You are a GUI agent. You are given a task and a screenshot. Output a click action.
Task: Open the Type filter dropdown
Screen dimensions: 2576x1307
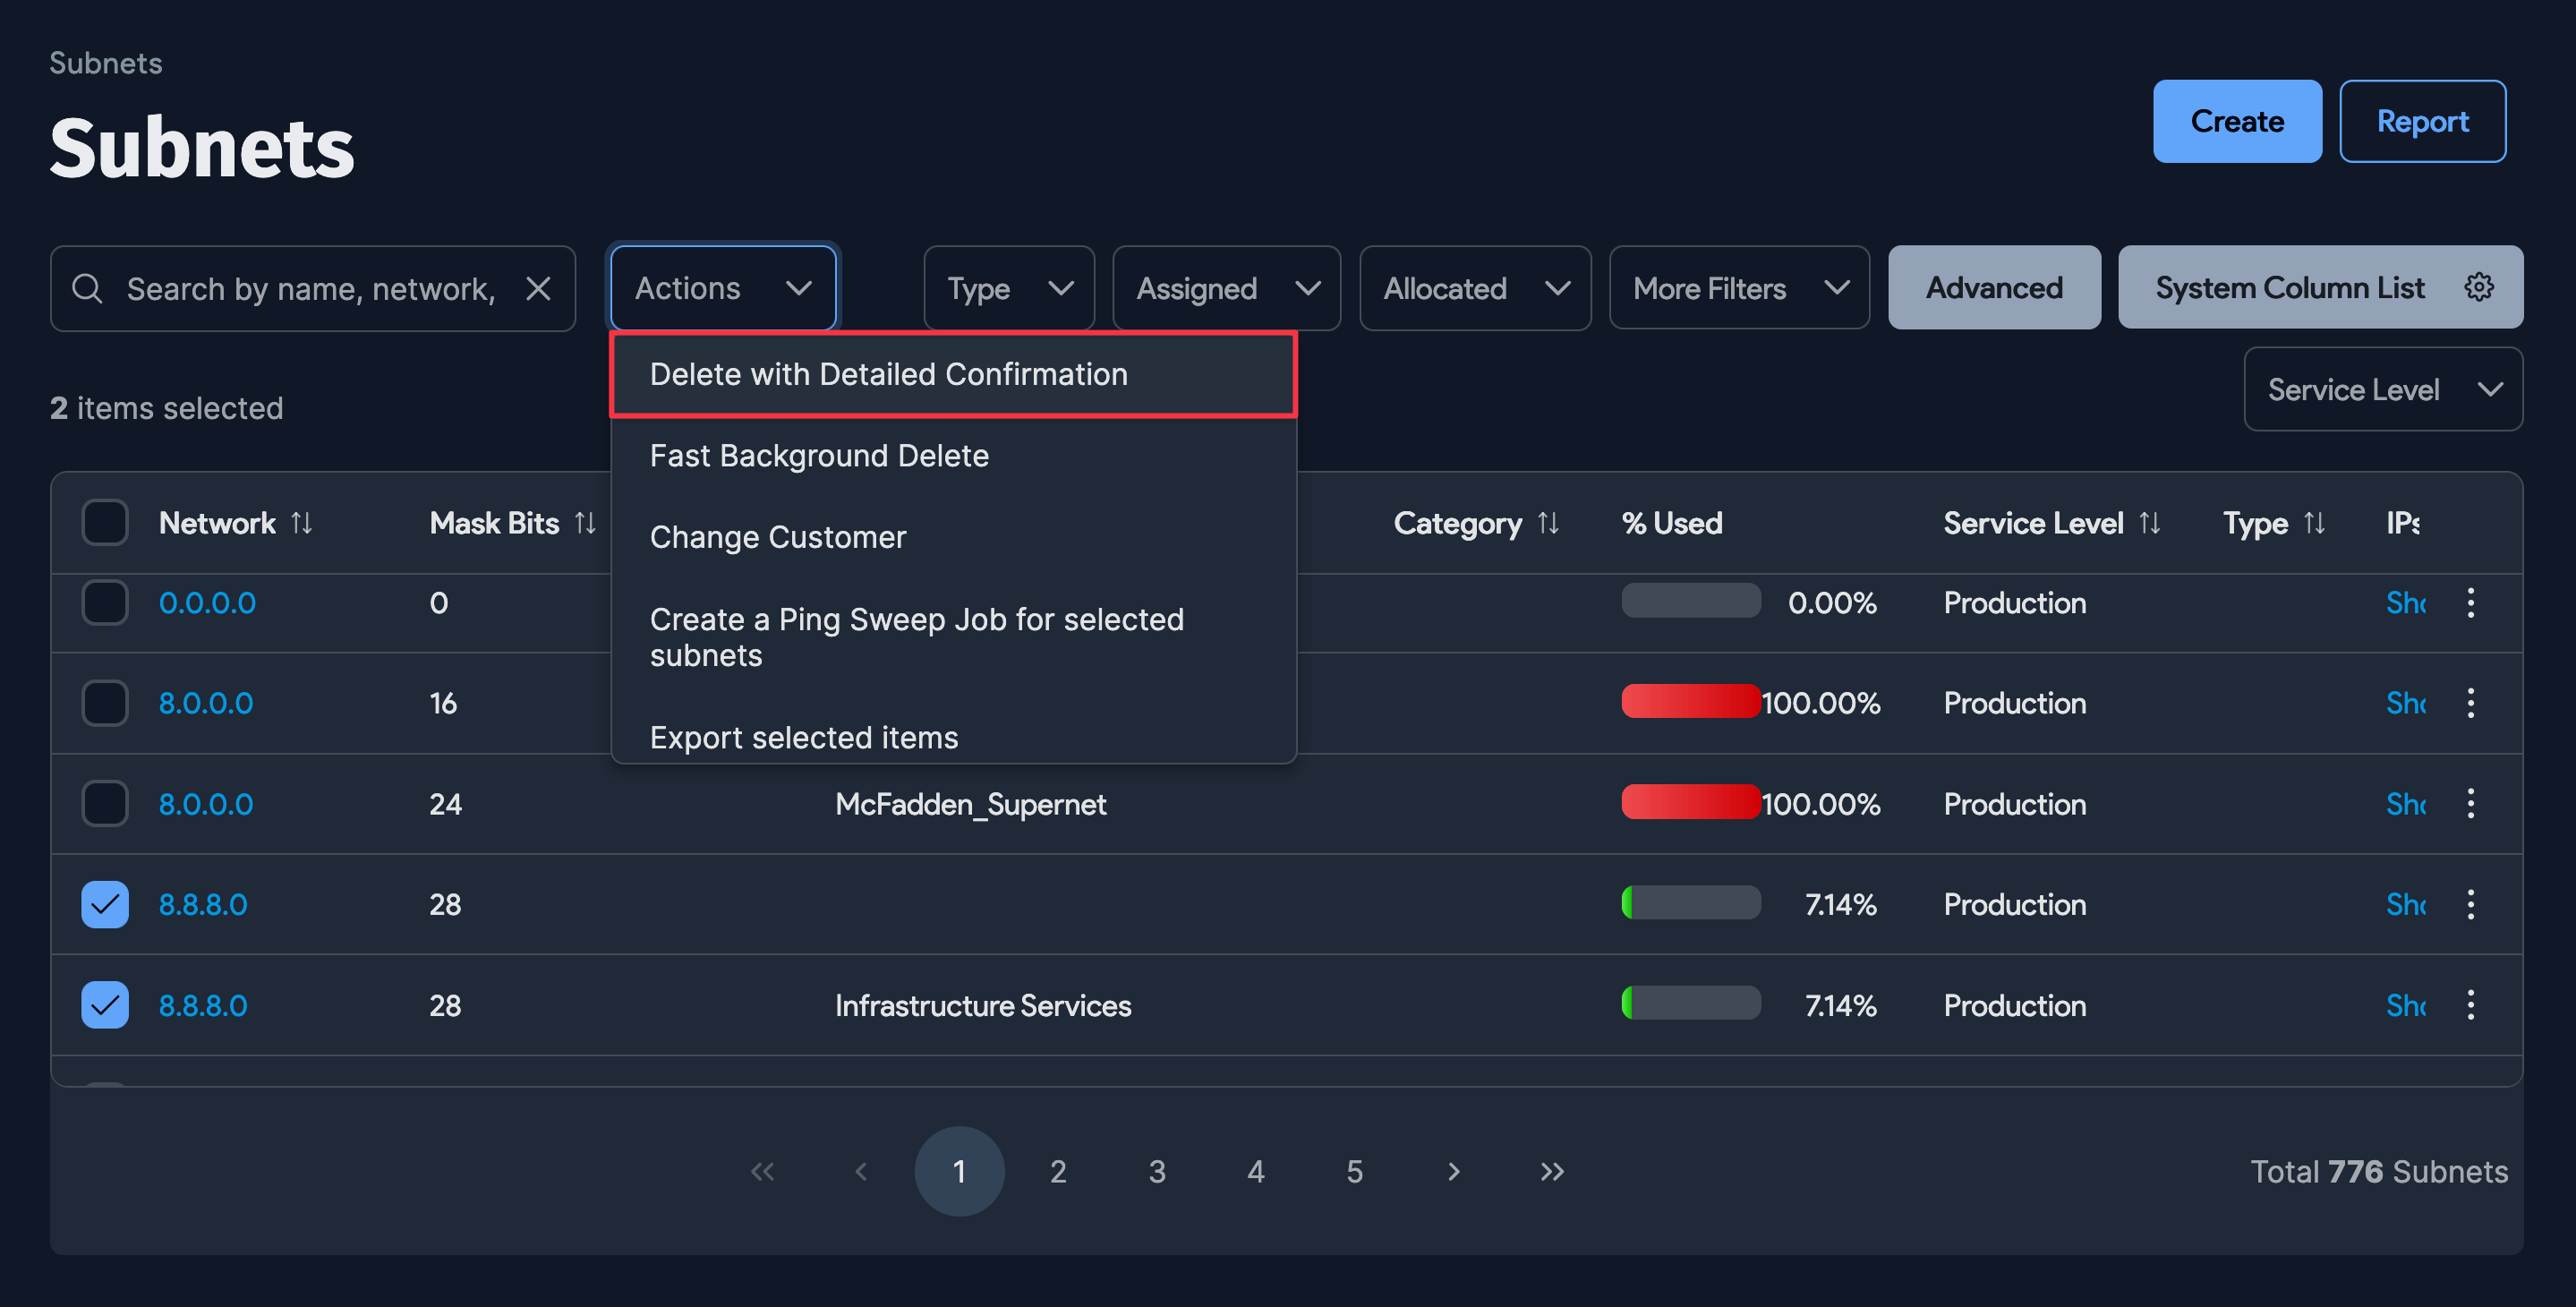click(1008, 288)
